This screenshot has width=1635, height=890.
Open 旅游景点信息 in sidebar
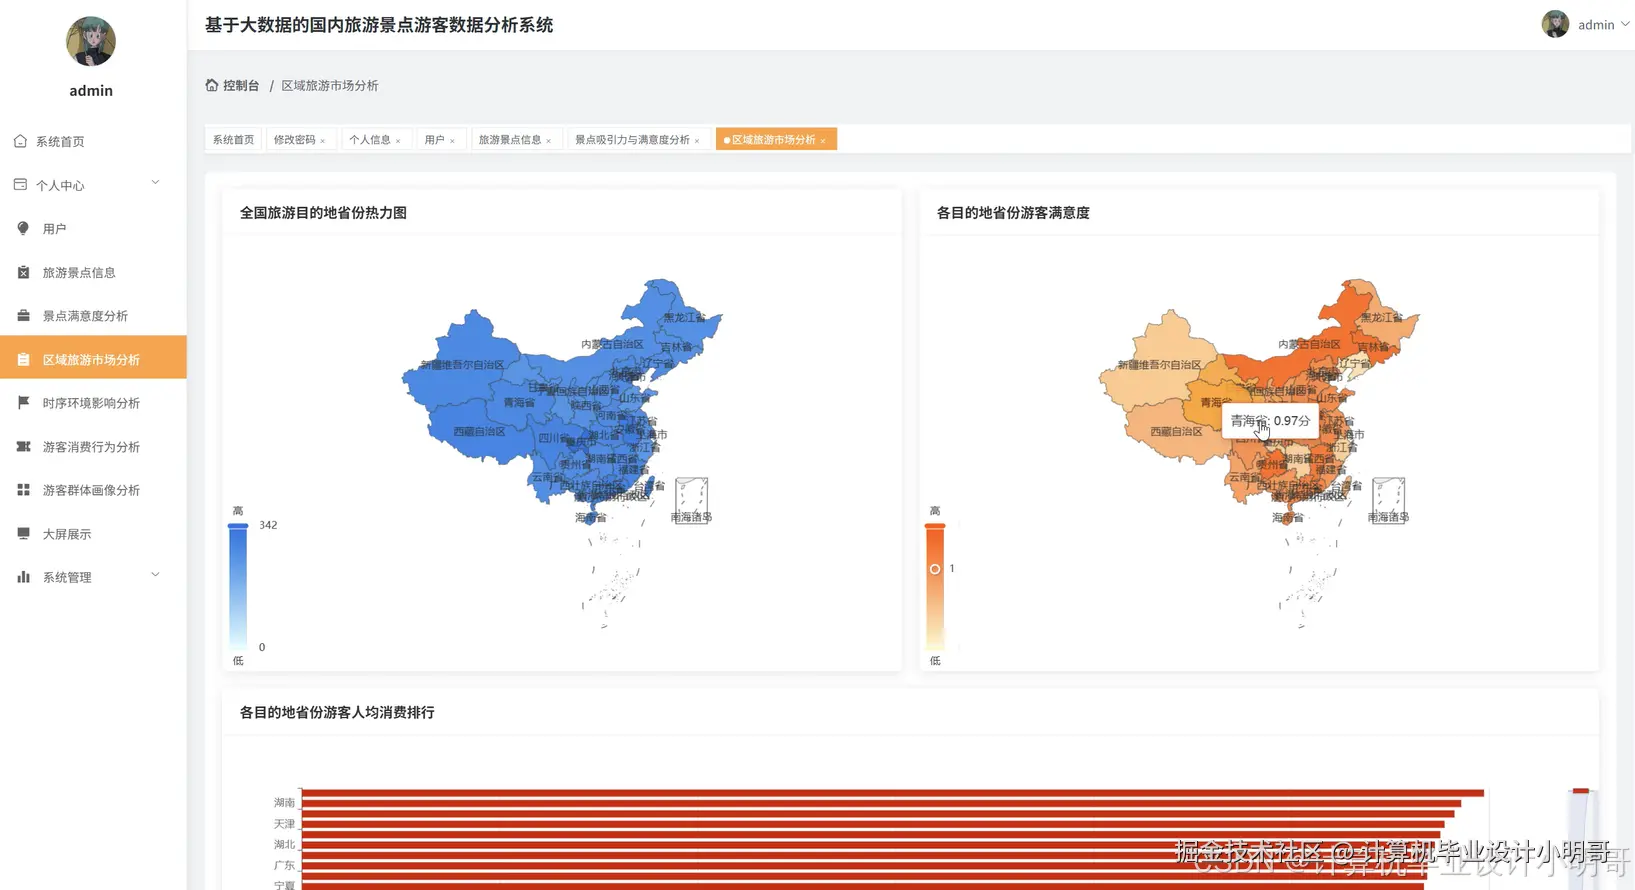(93, 272)
